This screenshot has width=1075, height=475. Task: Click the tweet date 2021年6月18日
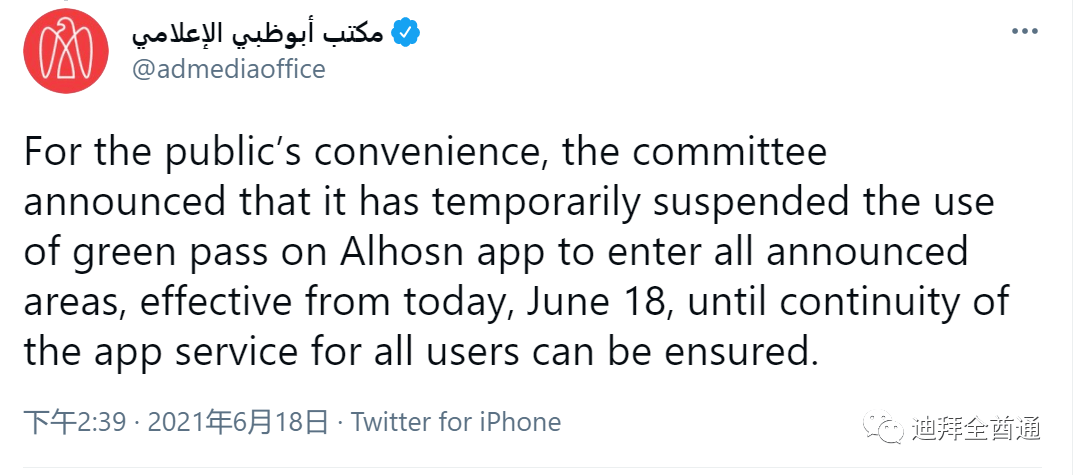pos(238,422)
